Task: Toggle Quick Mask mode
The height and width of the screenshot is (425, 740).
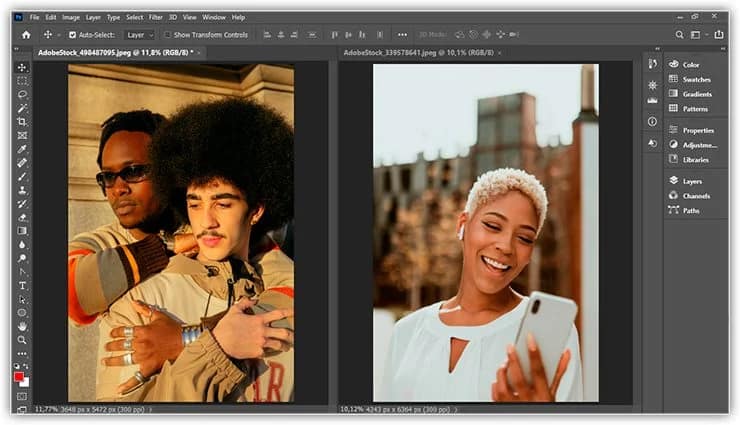Action: tap(22, 397)
